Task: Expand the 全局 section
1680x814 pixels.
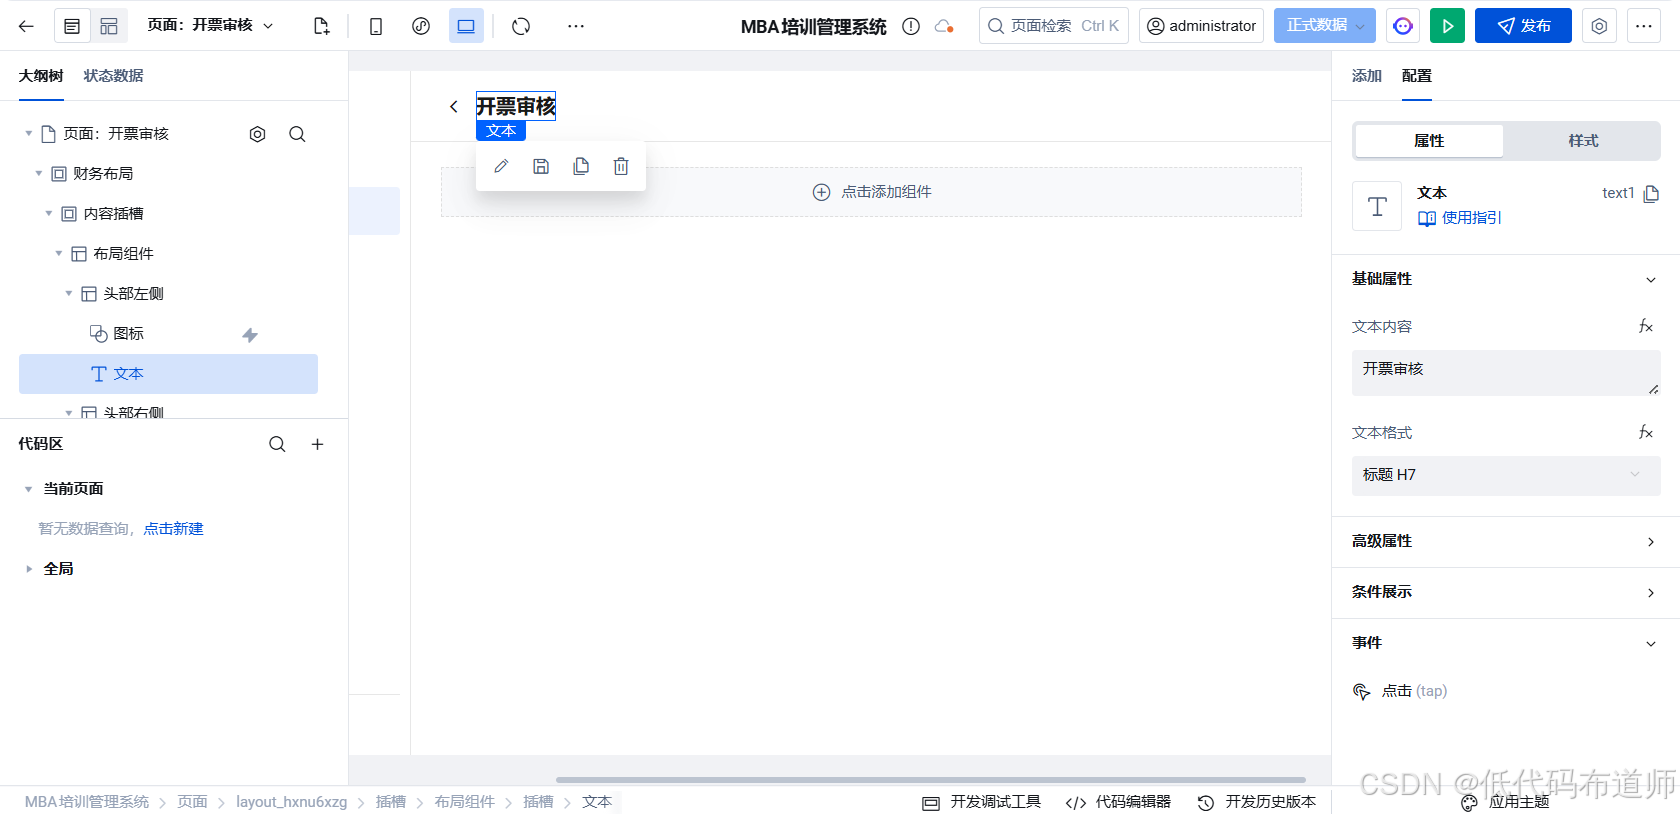Action: 28,569
